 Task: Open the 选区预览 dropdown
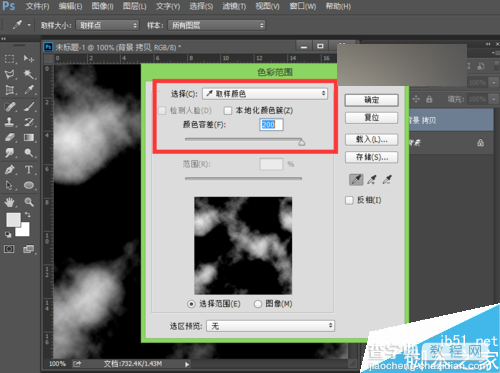(x=270, y=326)
